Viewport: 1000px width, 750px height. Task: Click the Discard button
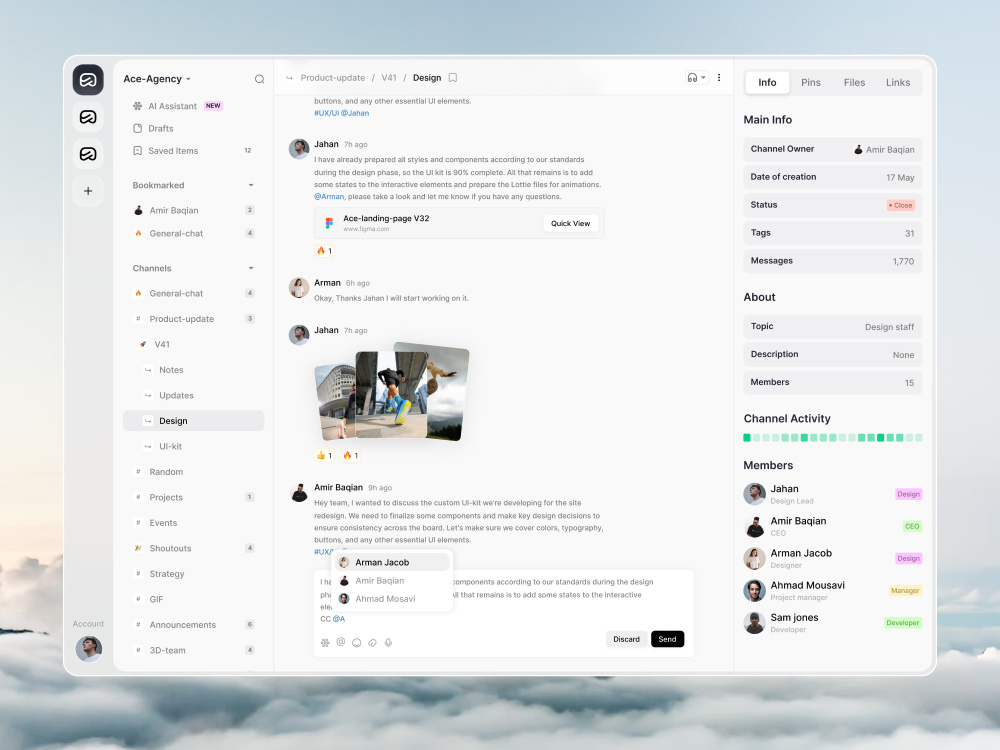[626, 639]
